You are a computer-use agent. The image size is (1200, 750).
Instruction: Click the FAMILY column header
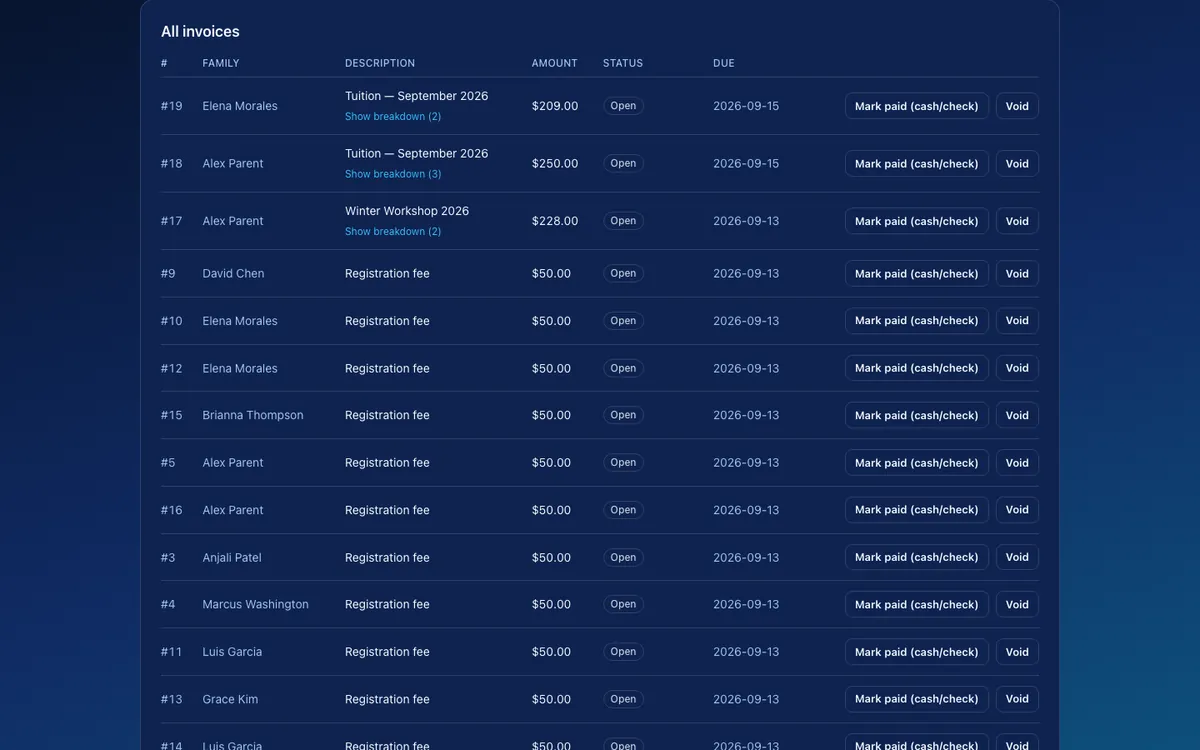point(221,63)
